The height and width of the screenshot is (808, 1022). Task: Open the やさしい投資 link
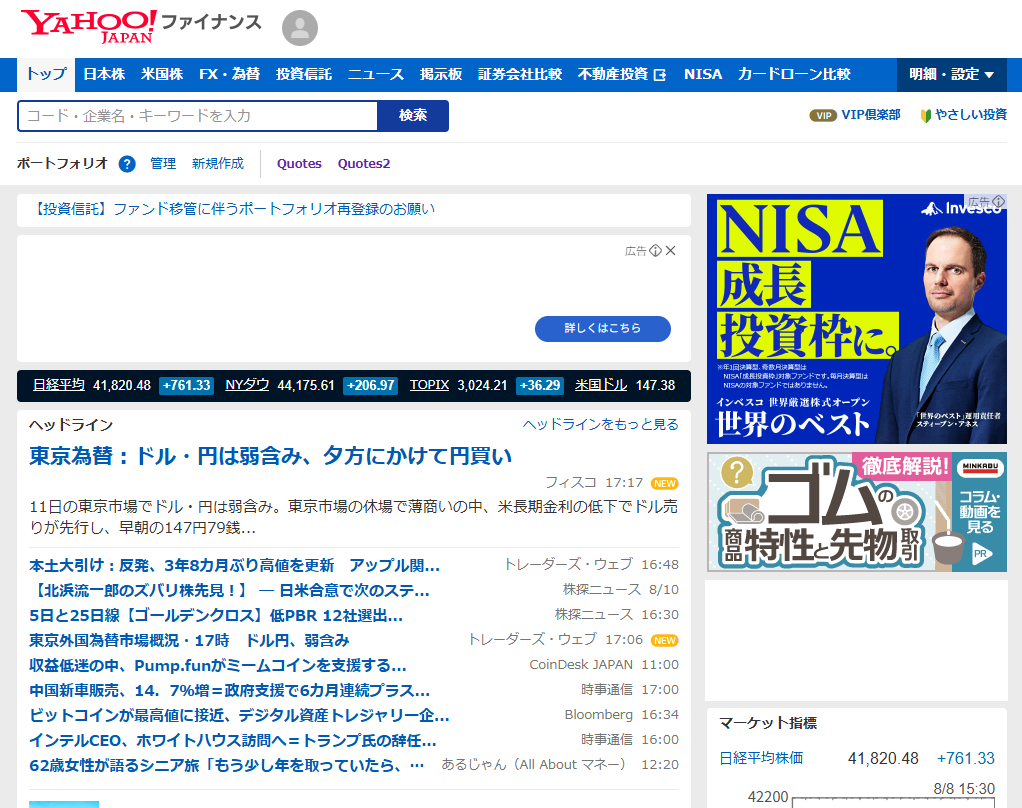click(971, 115)
